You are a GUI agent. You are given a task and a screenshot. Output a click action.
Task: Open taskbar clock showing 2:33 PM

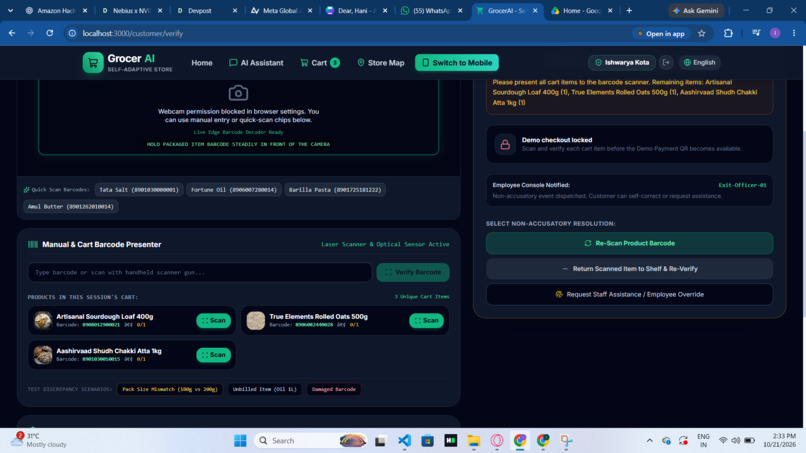click(779, 440)
